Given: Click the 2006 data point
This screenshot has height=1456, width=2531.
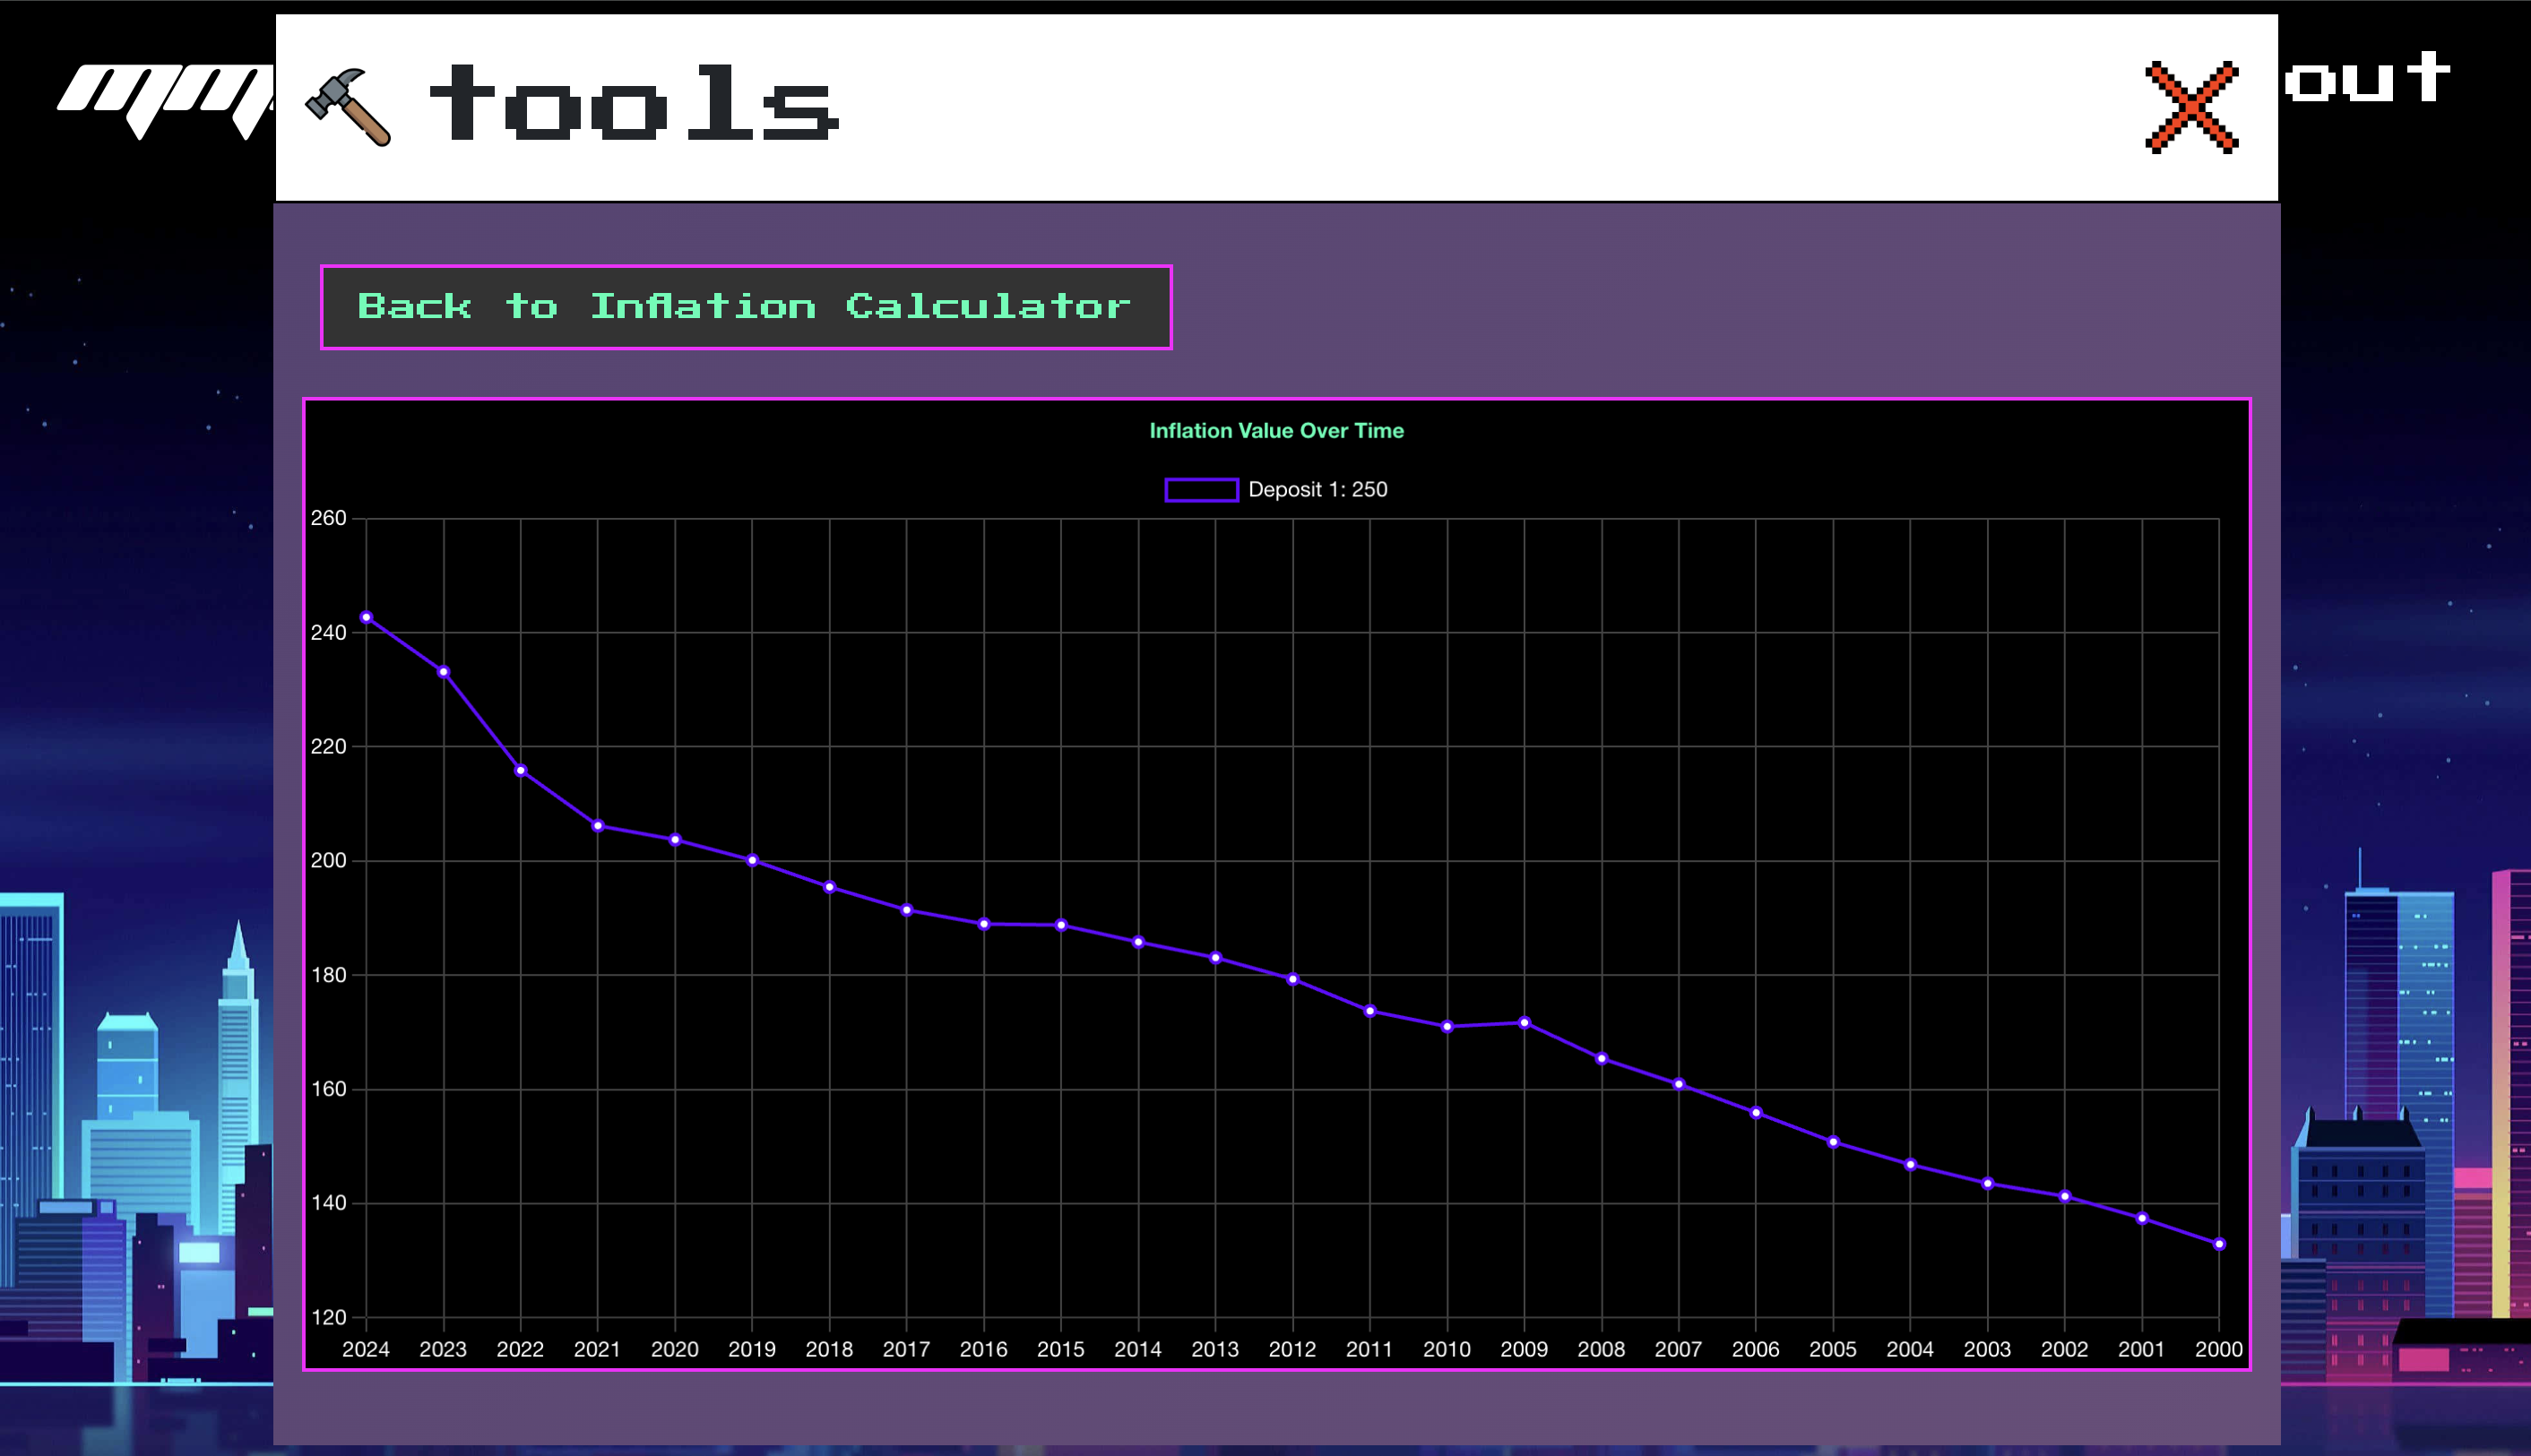Looking at the screenshot, I should coord(1756,1112).
